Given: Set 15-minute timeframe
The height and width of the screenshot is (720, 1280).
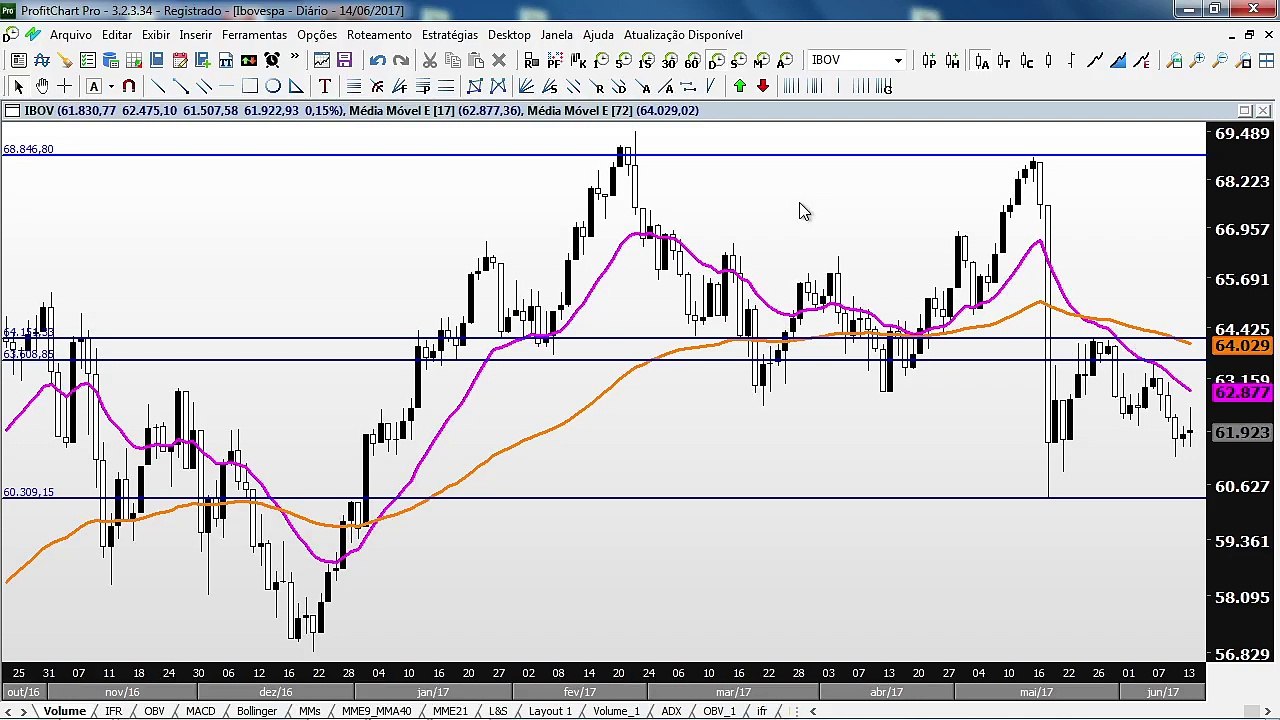Looking at the screenshot, I should (647, 60).
